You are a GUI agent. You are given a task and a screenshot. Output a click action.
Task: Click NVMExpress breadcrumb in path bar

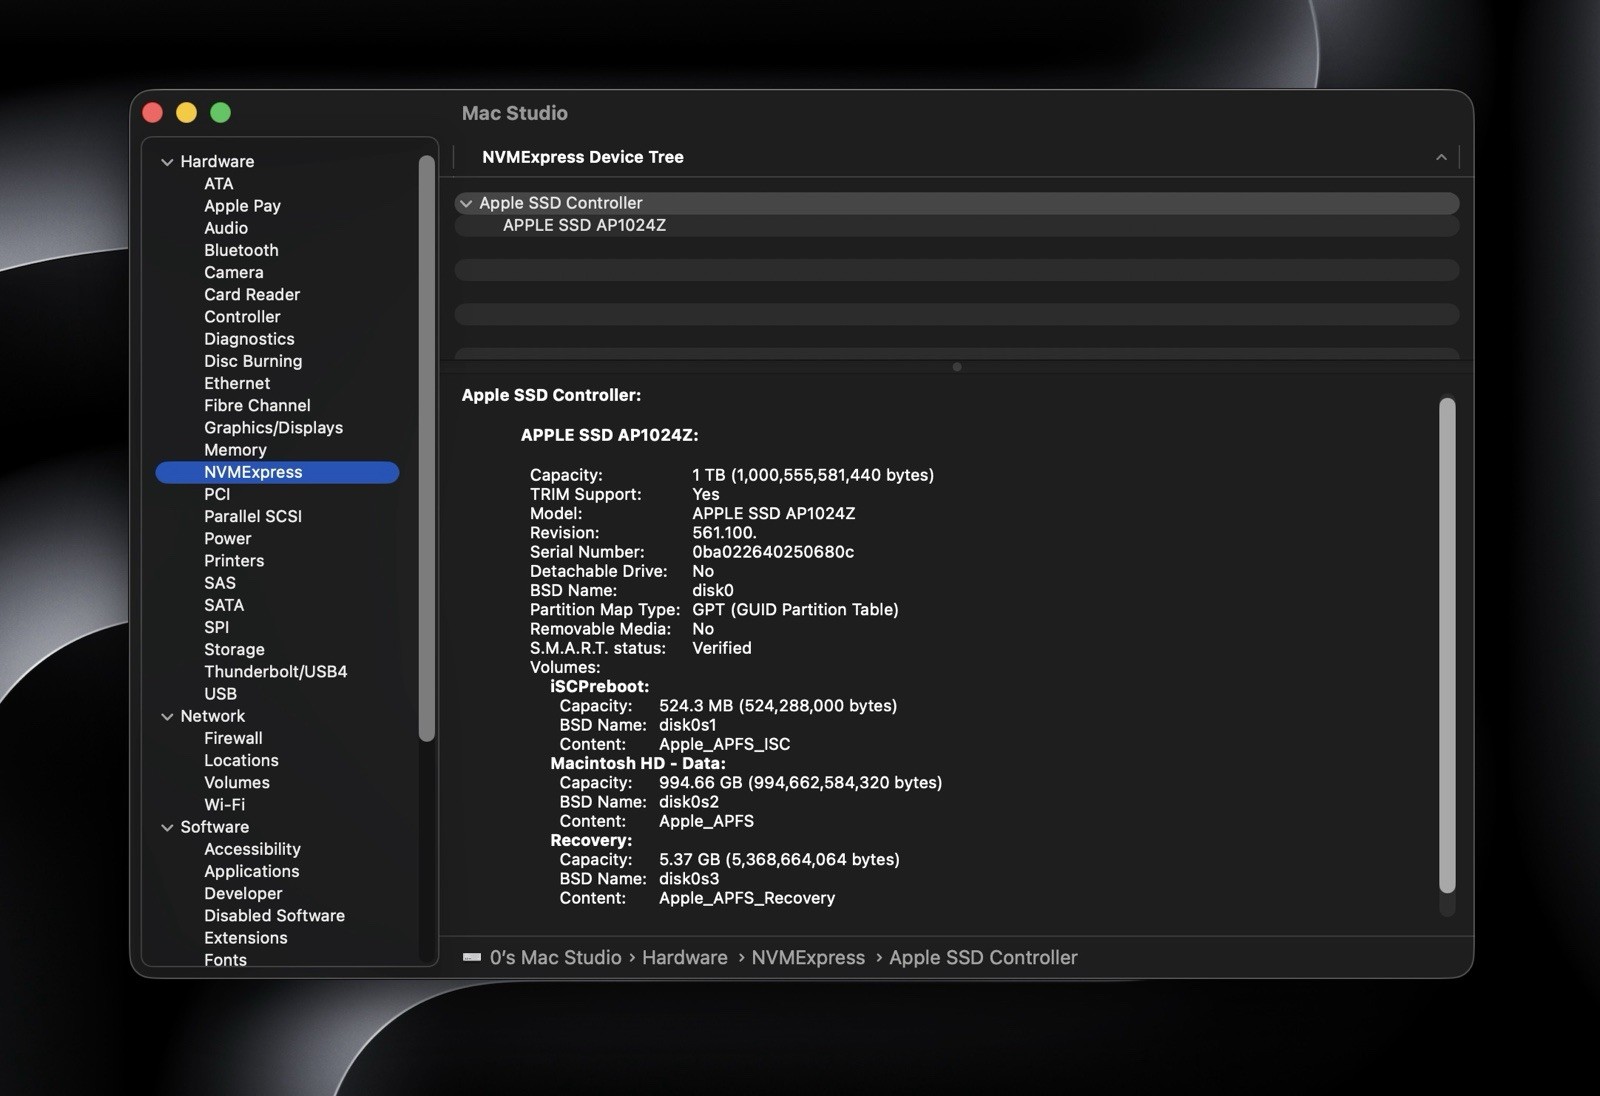tap(808, 957)
